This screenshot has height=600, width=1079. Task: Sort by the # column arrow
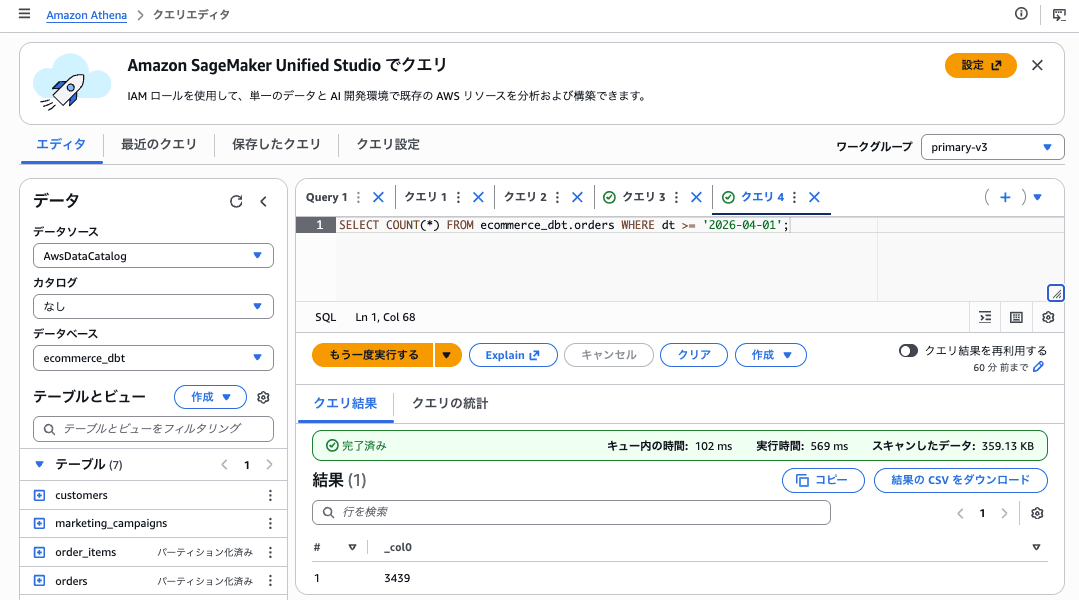click(x=352, y=548)
